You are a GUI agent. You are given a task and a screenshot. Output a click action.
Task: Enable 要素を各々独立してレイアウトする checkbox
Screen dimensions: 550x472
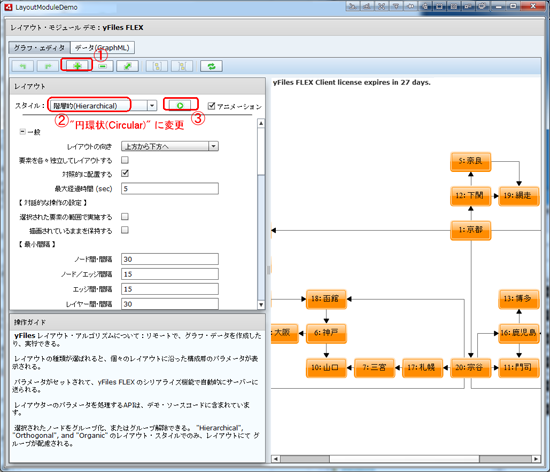[x=125, y=160]
